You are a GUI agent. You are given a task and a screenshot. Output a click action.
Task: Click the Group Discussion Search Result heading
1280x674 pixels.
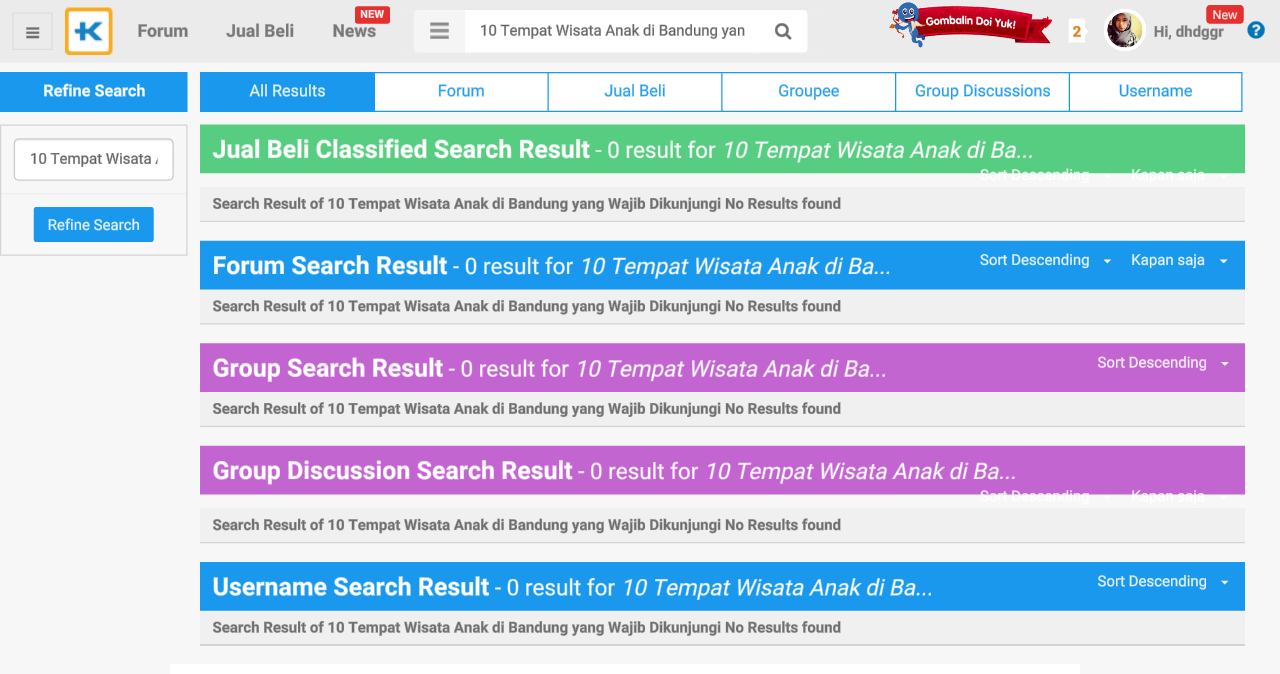tap(392, 471)
